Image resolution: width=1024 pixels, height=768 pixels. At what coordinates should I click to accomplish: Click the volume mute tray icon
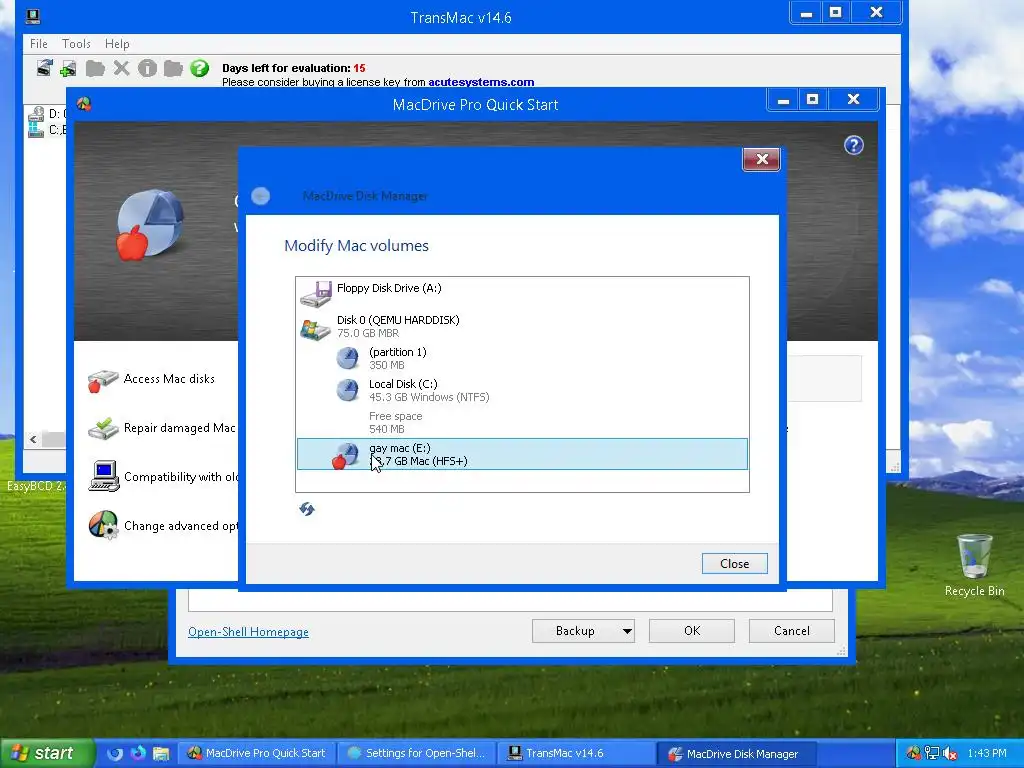coord(950,754)
